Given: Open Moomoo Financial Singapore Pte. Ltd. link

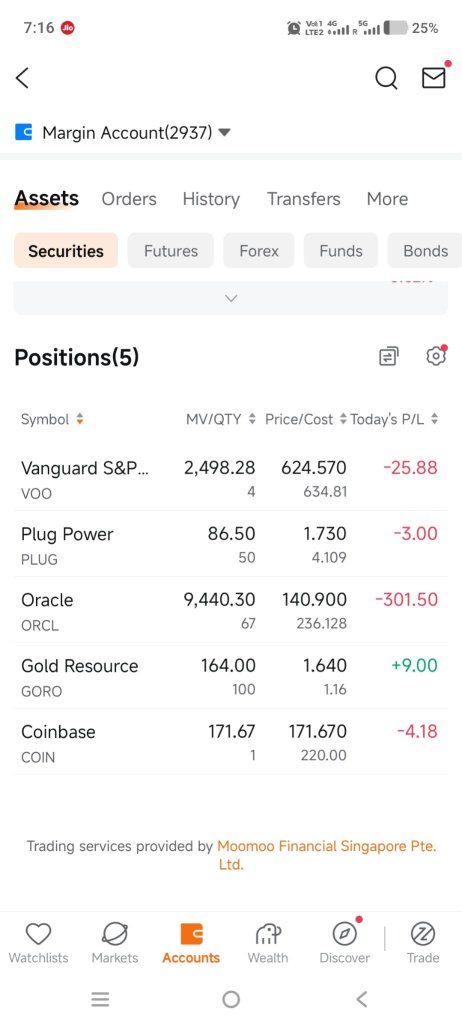Looking at the screenshot, I should click(x=327, y=856).
